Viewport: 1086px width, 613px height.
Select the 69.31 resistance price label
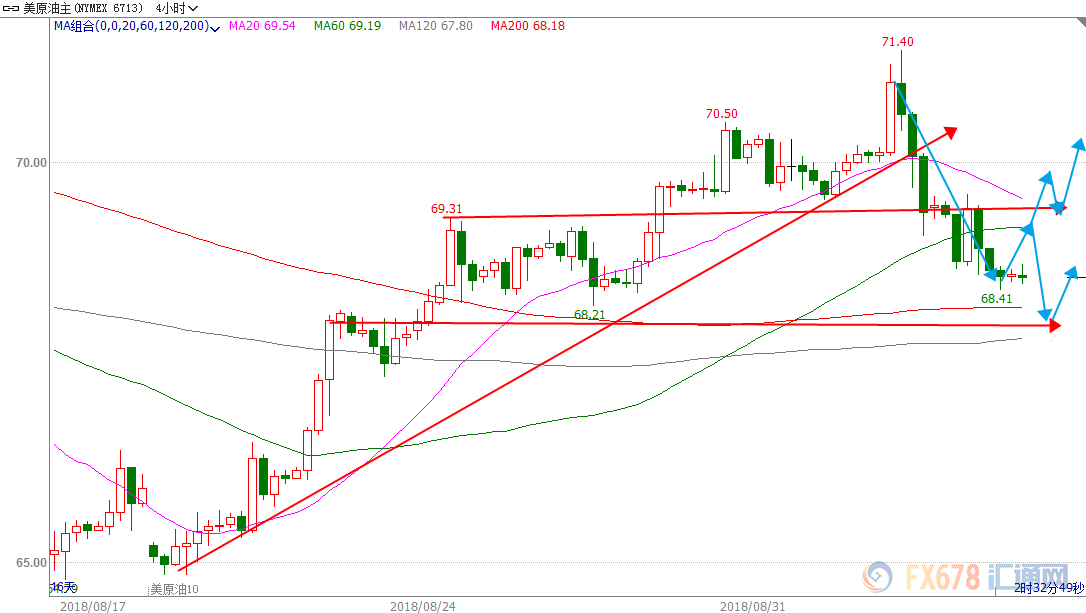[446, 209]
